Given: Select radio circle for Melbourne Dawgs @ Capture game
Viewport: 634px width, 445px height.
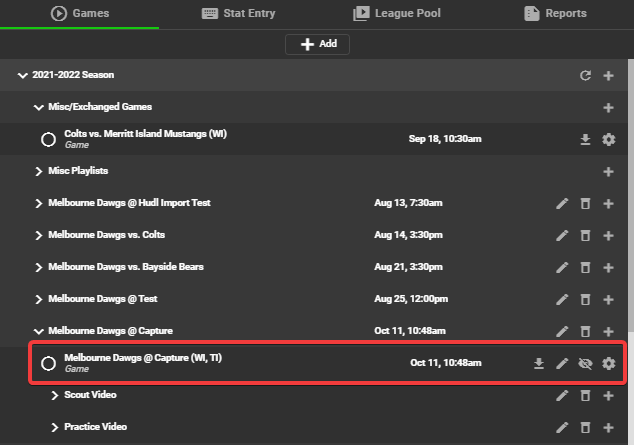Looking at the screenshot, I should pyautogui.click(x=49, y=363).
